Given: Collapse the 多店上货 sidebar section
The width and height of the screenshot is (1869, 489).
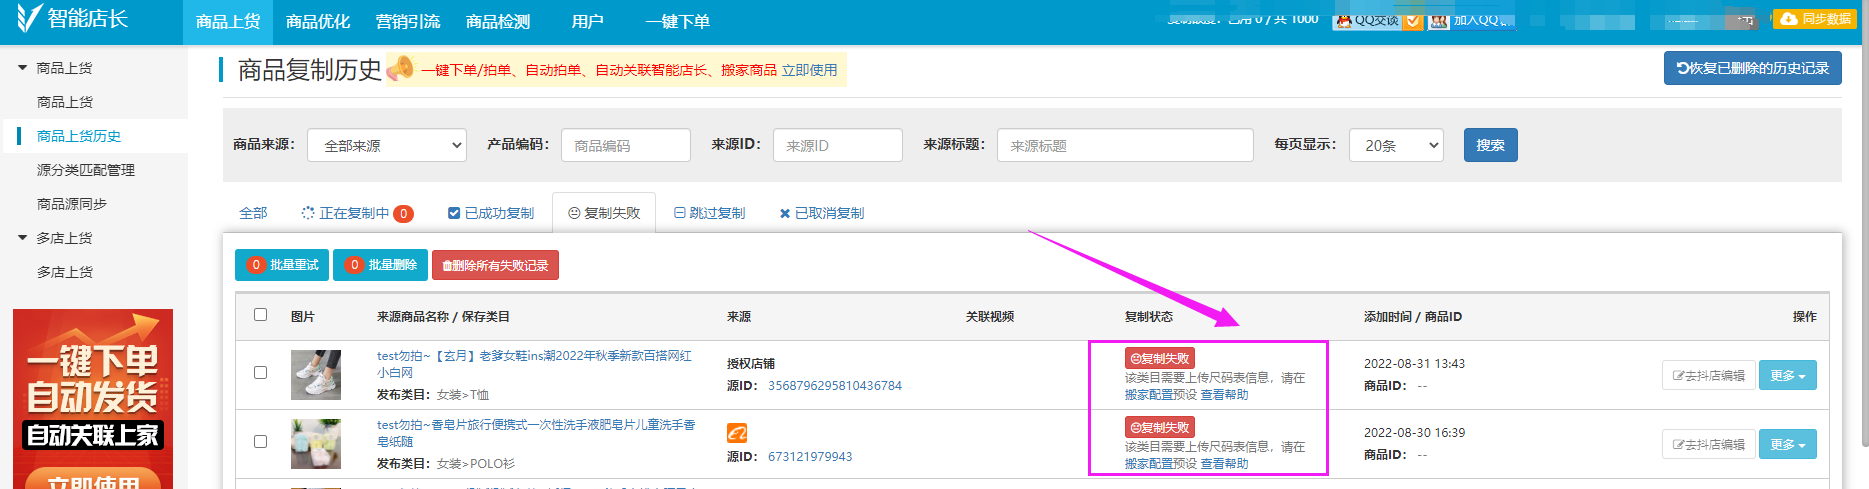Looking at the screenshot, I should click(23, 238).
